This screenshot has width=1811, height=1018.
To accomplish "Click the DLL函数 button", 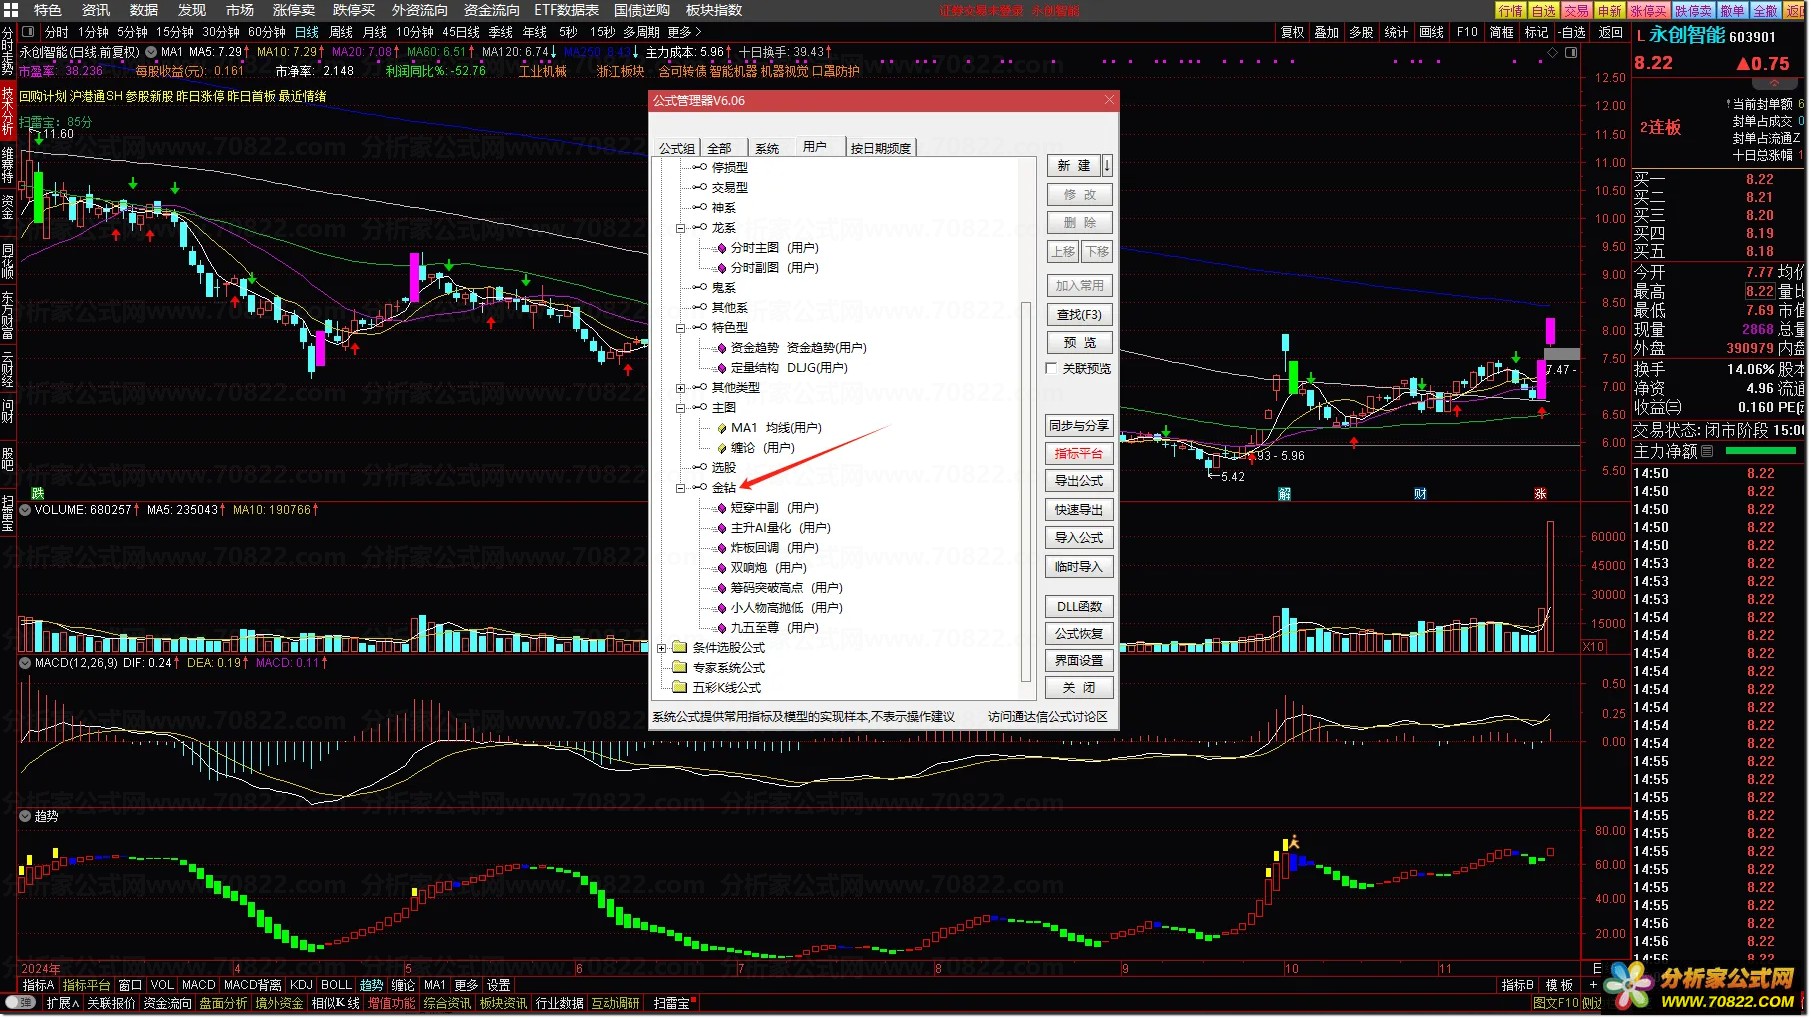I will (1079, 607).
